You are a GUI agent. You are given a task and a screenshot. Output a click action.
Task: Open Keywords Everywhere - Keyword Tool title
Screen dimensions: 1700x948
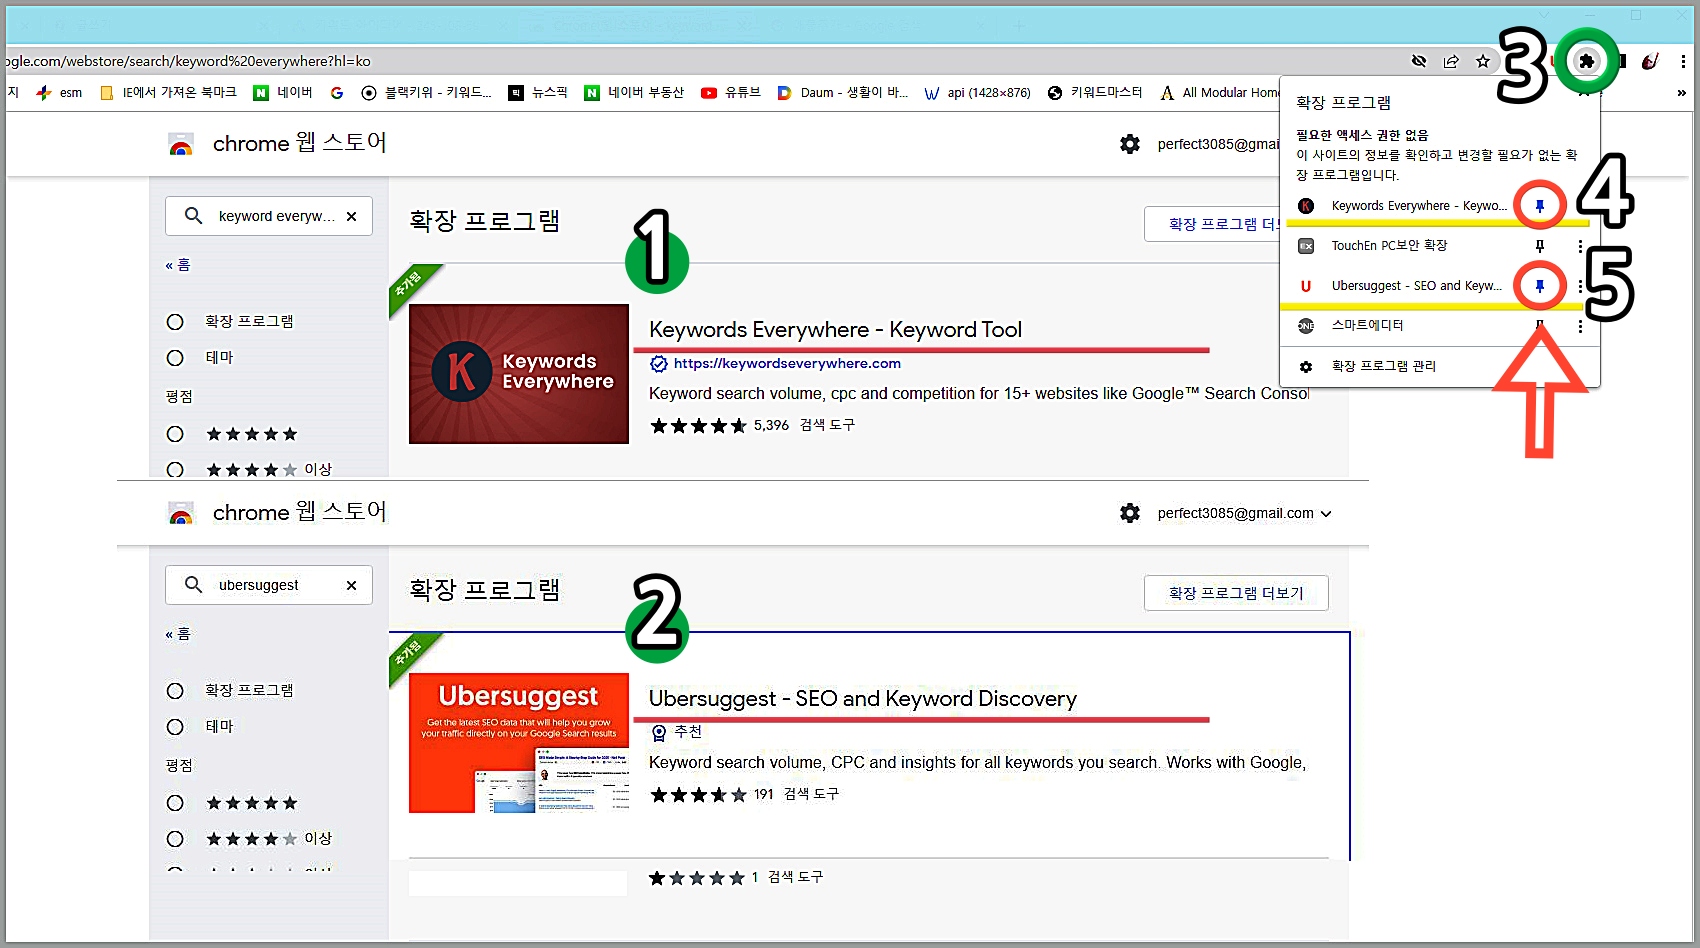coord(835,330)
